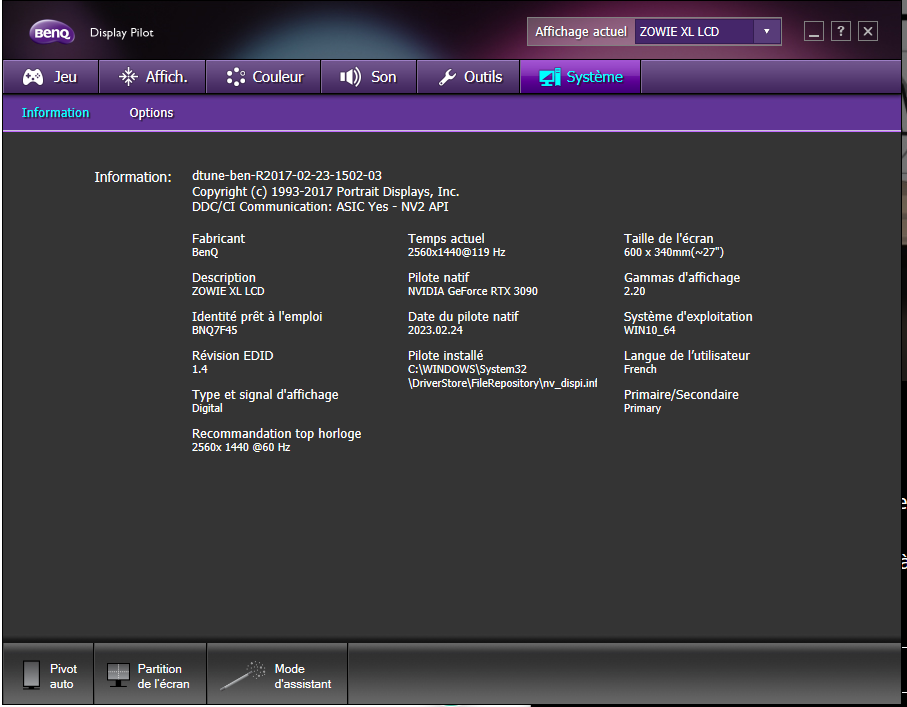Select the Système tab label
Viewport: 907px width, 707px height.
[x=594, y=77]
